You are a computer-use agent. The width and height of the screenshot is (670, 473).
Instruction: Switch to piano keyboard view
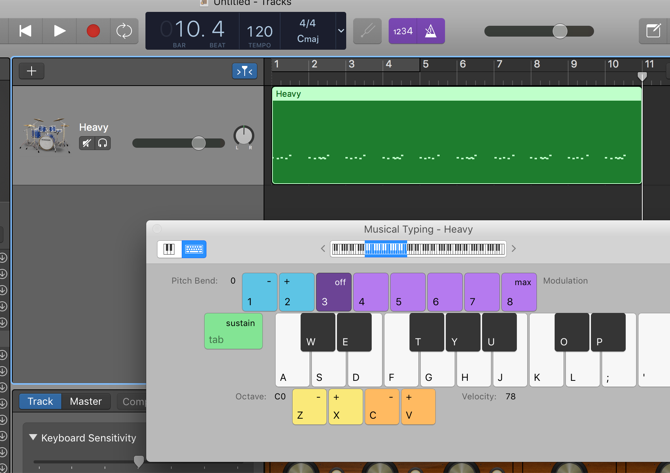coord(169,249)
